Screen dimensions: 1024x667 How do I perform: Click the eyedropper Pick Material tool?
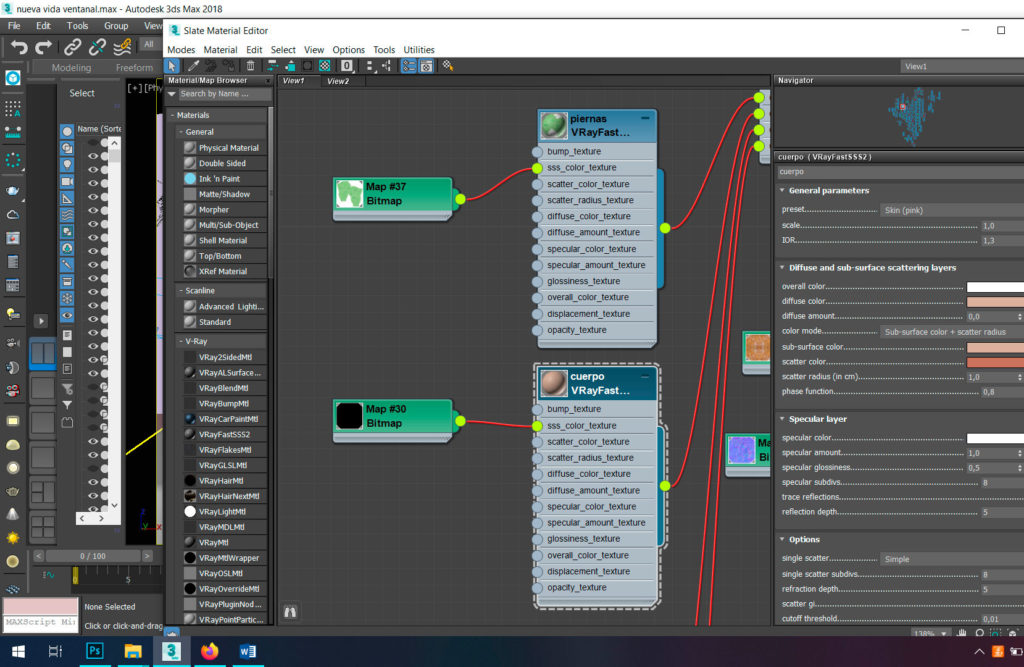click(x=194, y=66)
